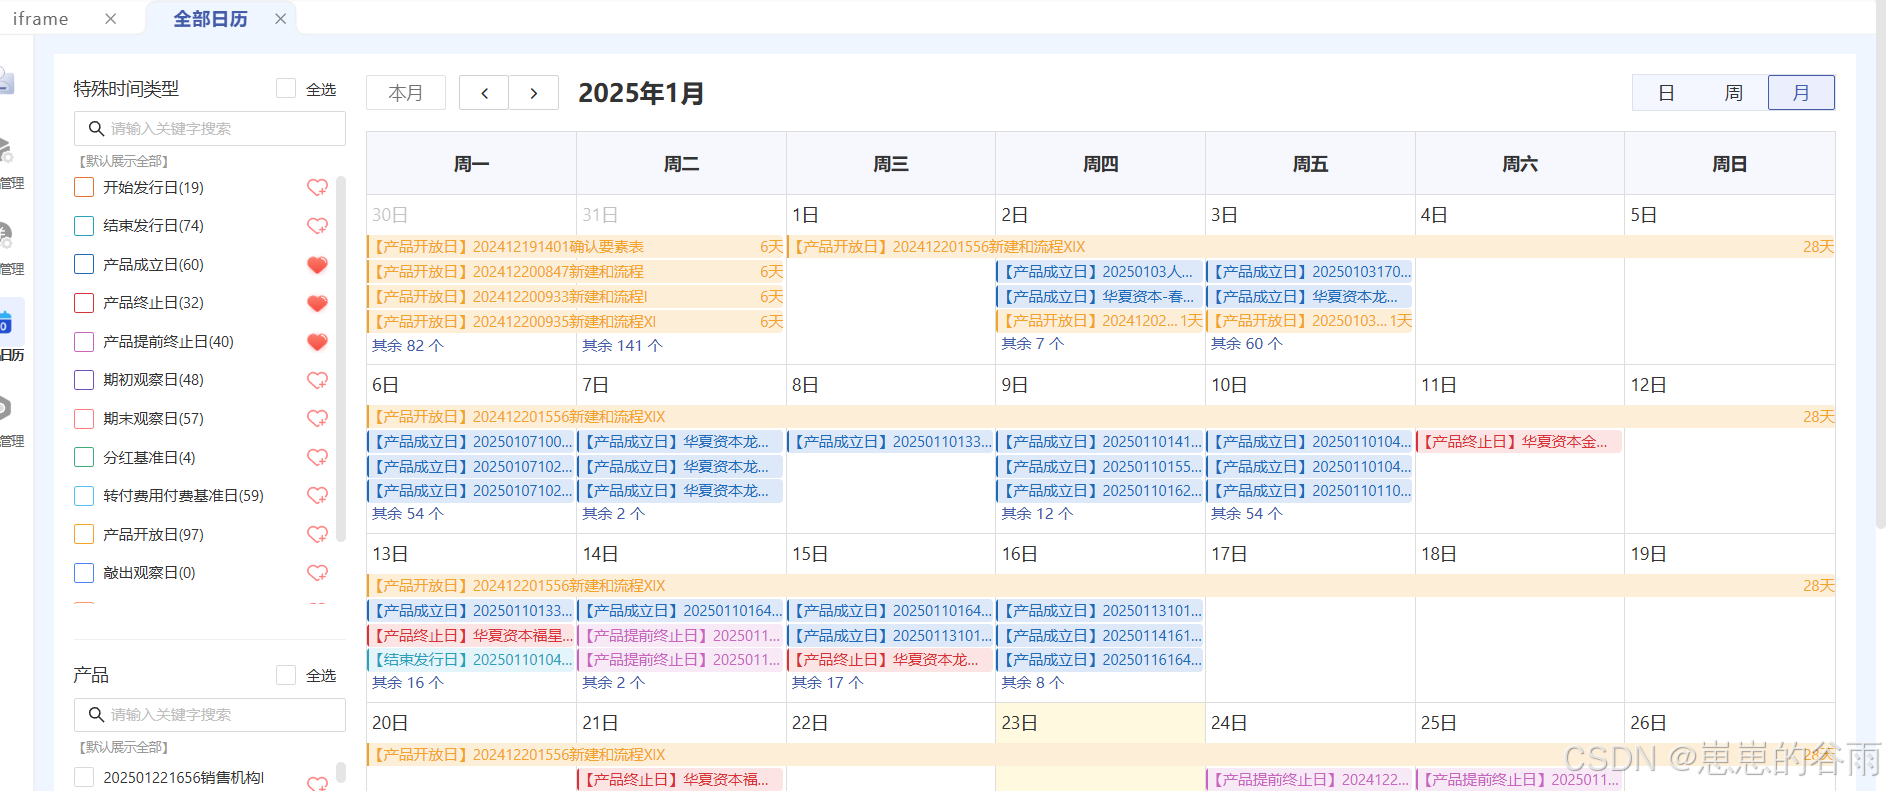Select the 23日 day cell
The height and width of the screenshot is (791, 1886).
point(1100,747)
